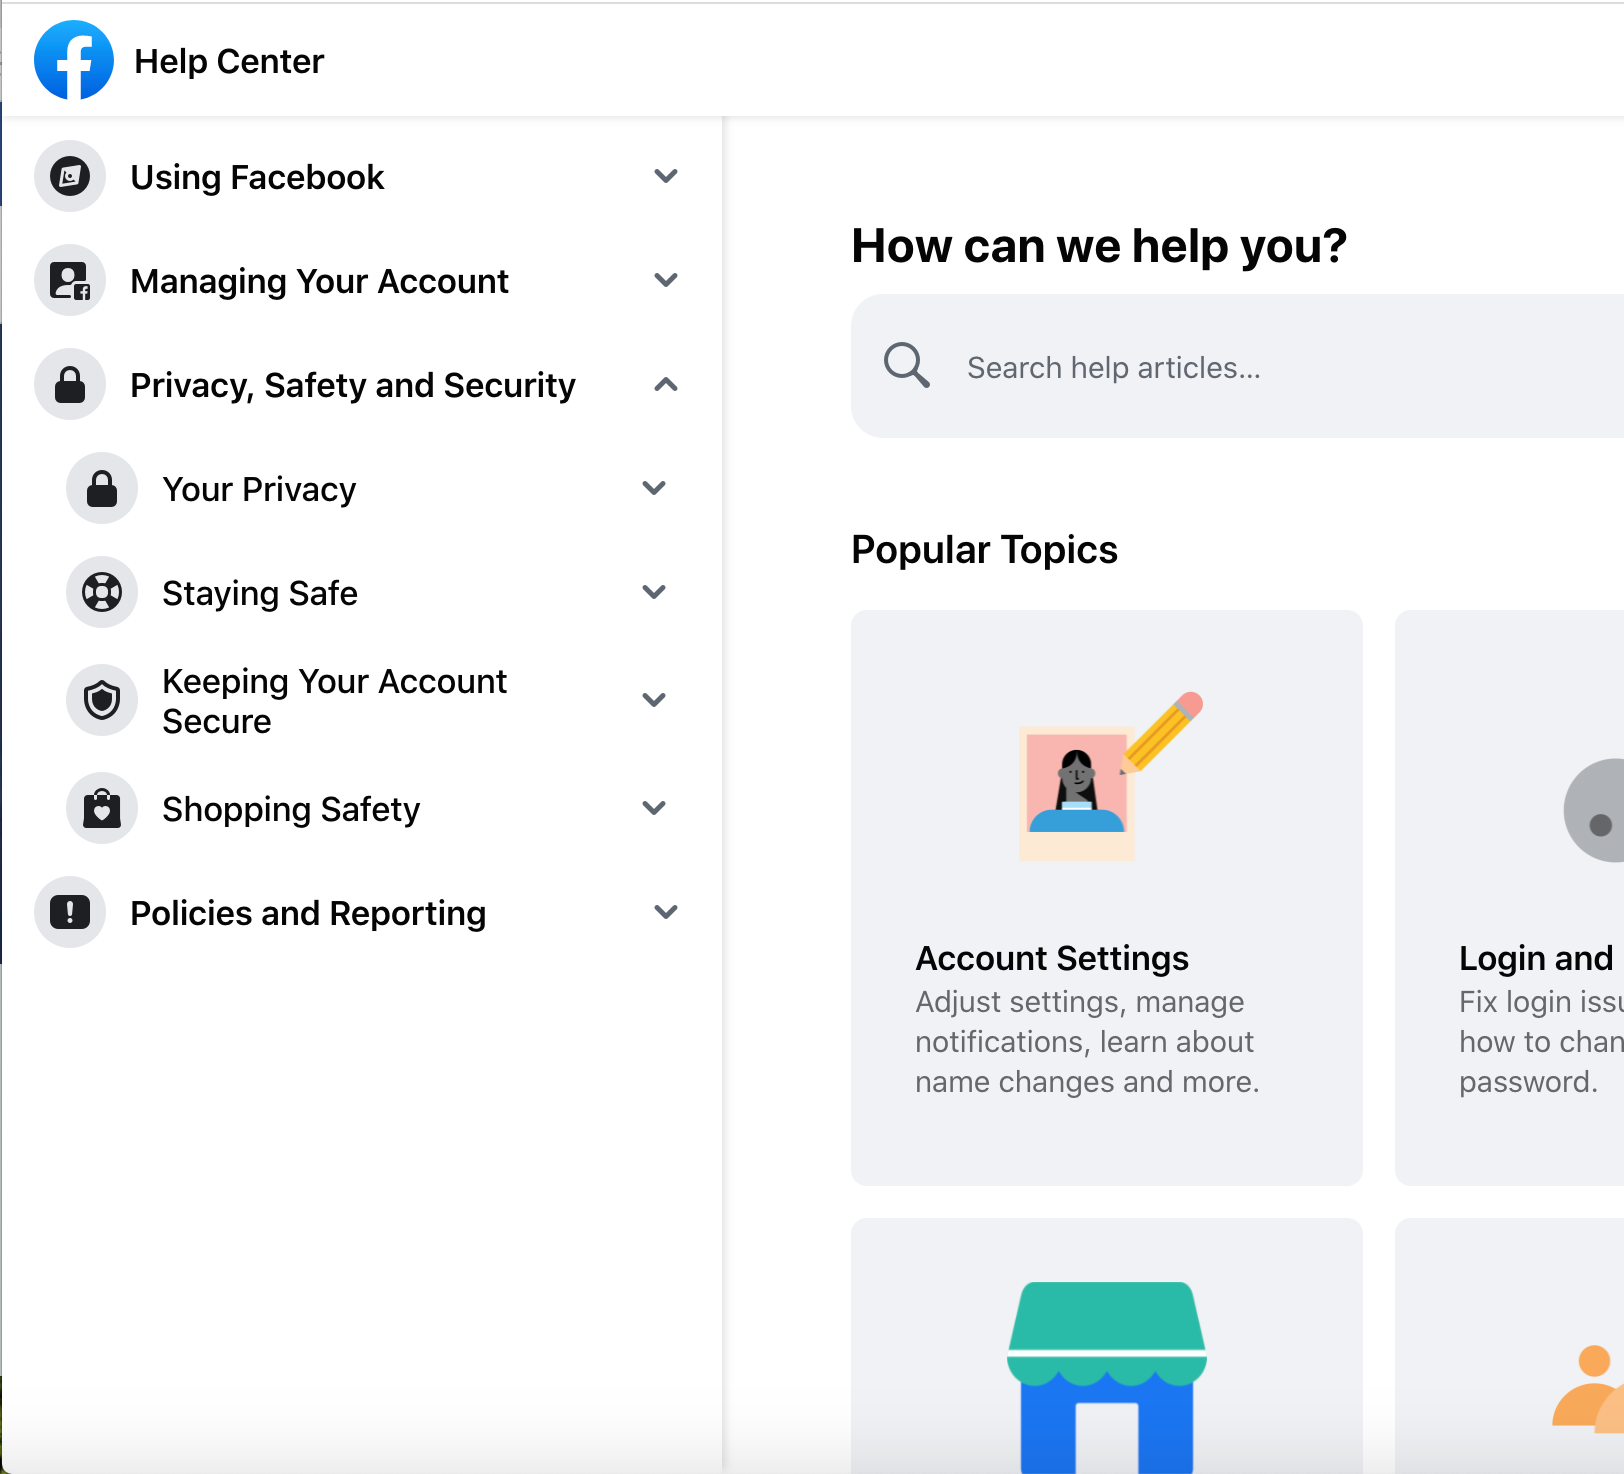Click the Using Facebook sidebar icon
The width and height of the screenshot is (1624, 1474).
(x=70, y=176)
